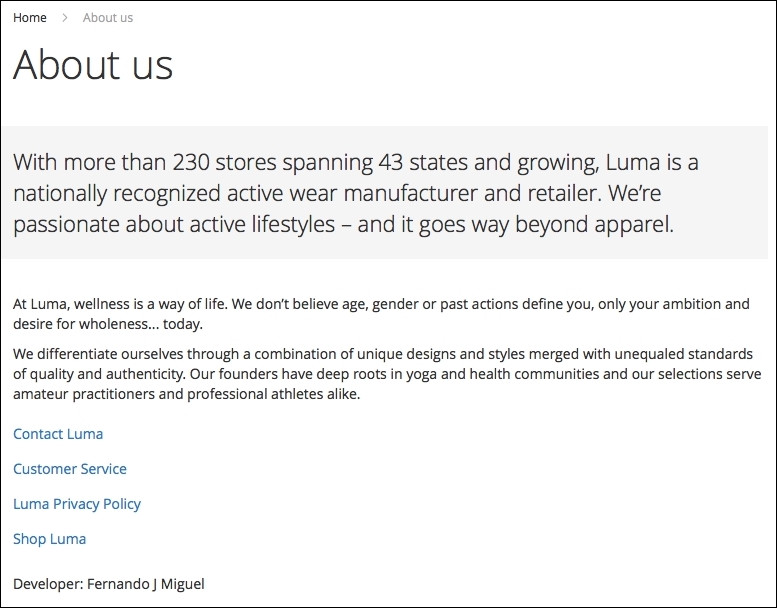Select the About us breadcrumb item
The height and width of the screenshot is (608, 777).
tap(108, 18)
